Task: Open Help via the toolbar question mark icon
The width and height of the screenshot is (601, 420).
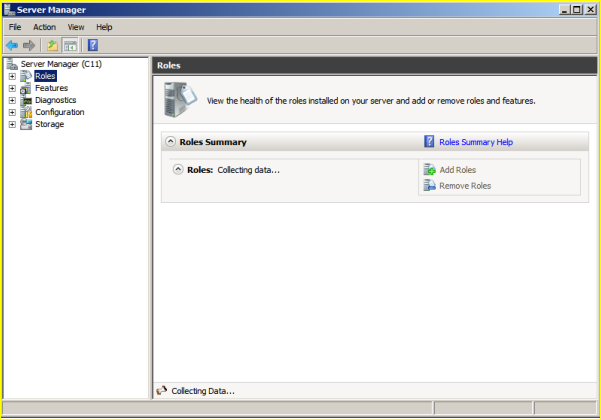Action: click(x=93, y=45)
